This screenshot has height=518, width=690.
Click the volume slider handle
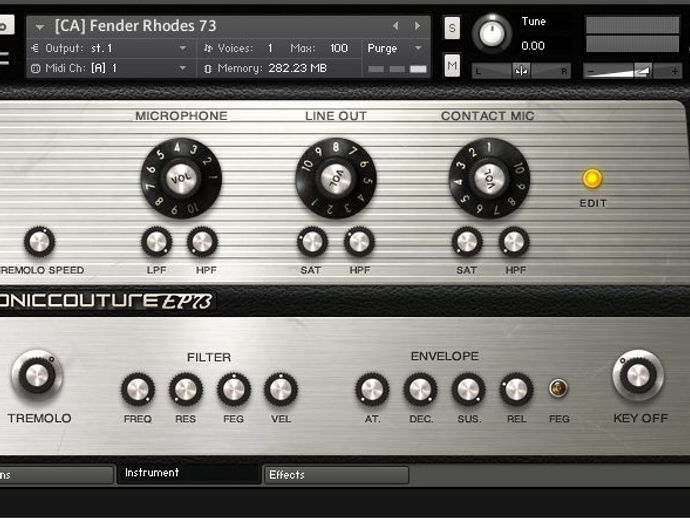643,71
